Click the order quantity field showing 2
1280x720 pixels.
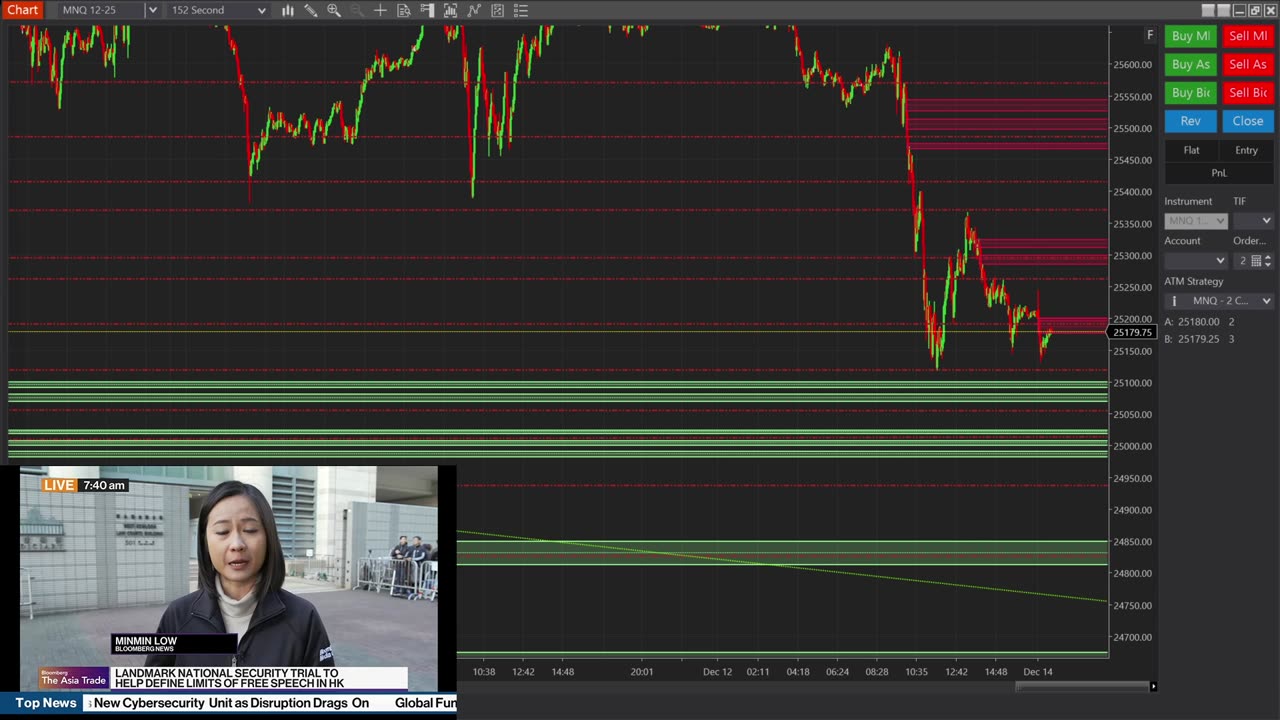click(x=1241, y=261)
